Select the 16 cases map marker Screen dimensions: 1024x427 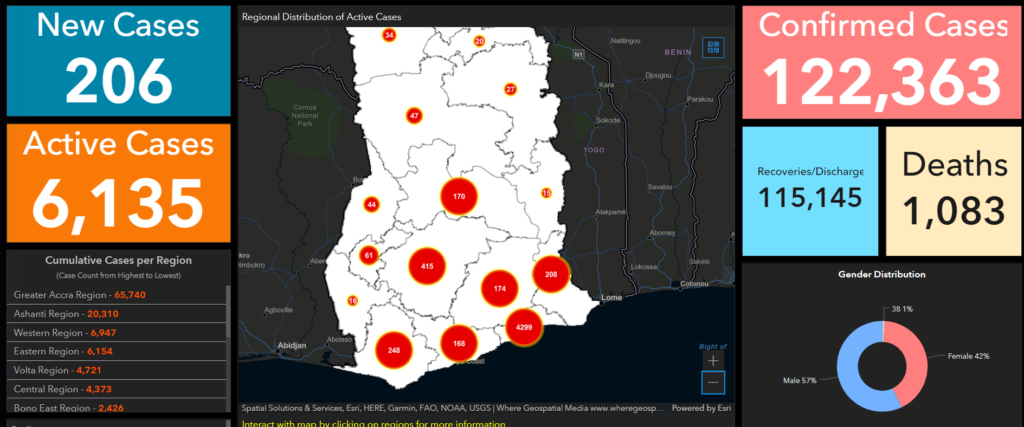coord(353,301)
